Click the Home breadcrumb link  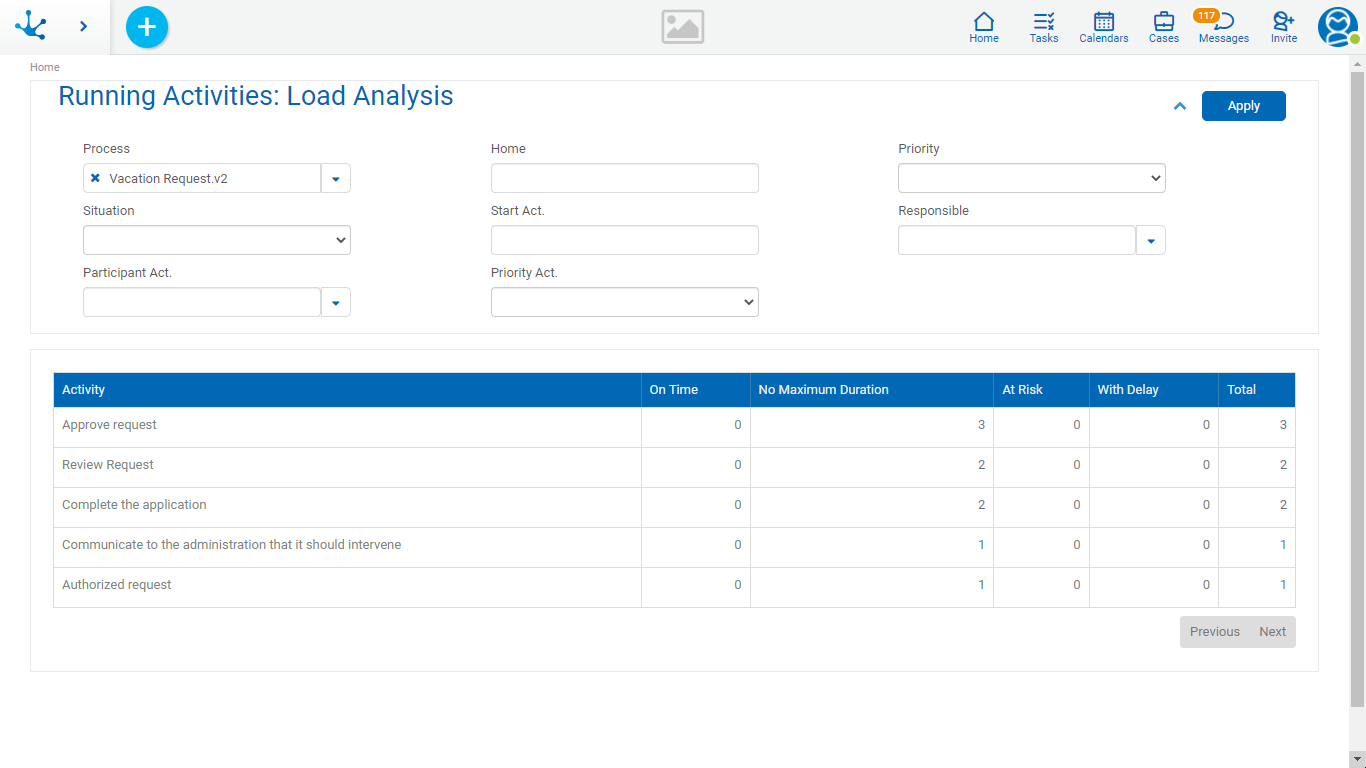(45, 67)
